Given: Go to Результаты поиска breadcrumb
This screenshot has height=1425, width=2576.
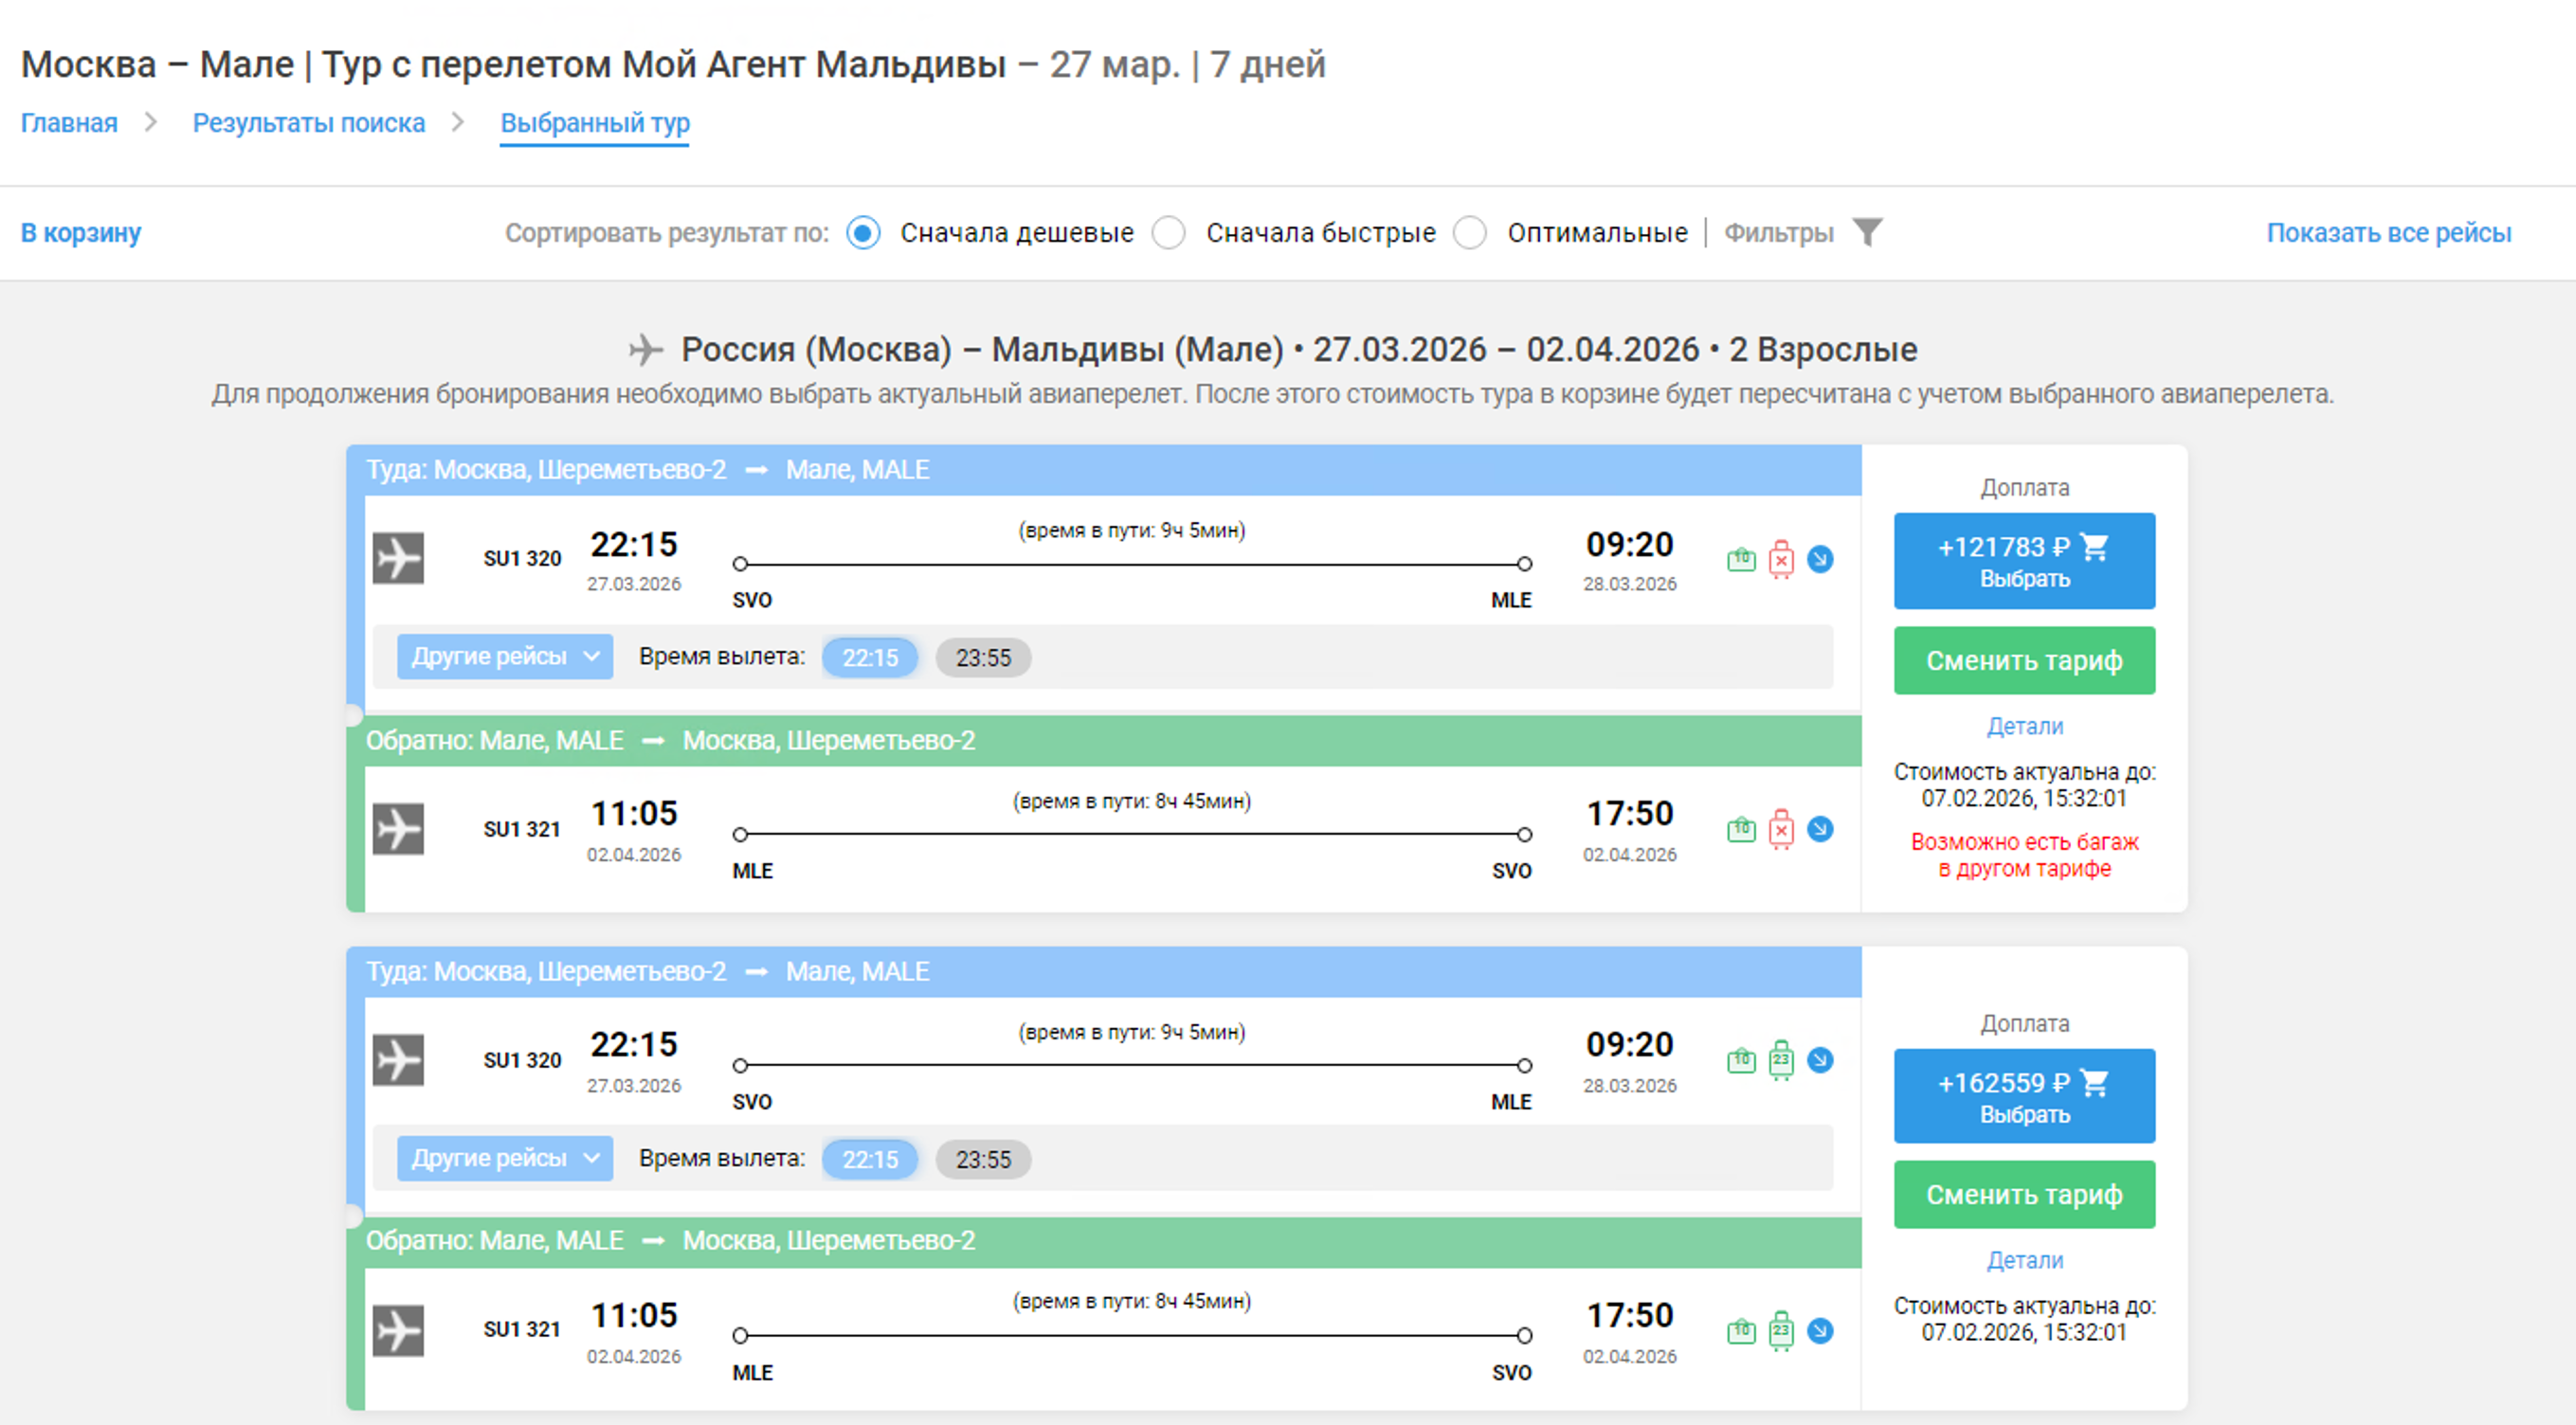Looking at the screenshot, I should (x=308, y=123).
